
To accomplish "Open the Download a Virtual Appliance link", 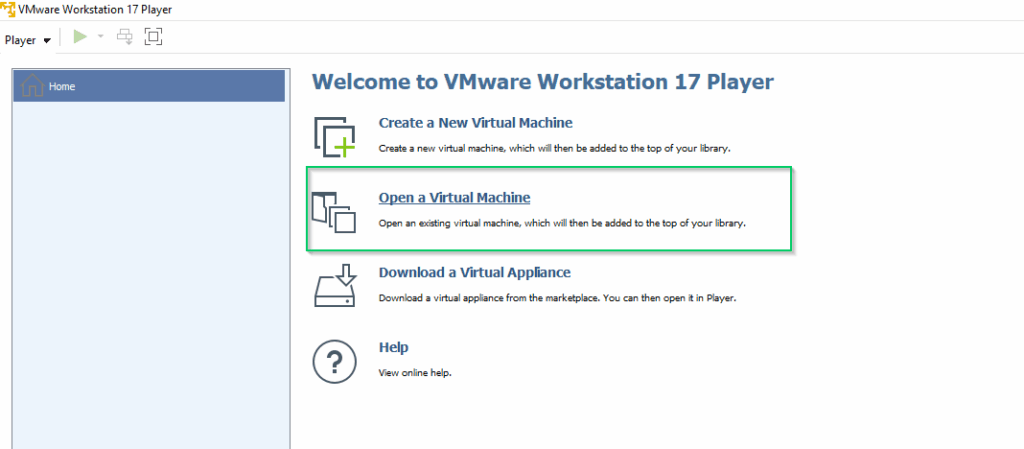I will [475, 272].
